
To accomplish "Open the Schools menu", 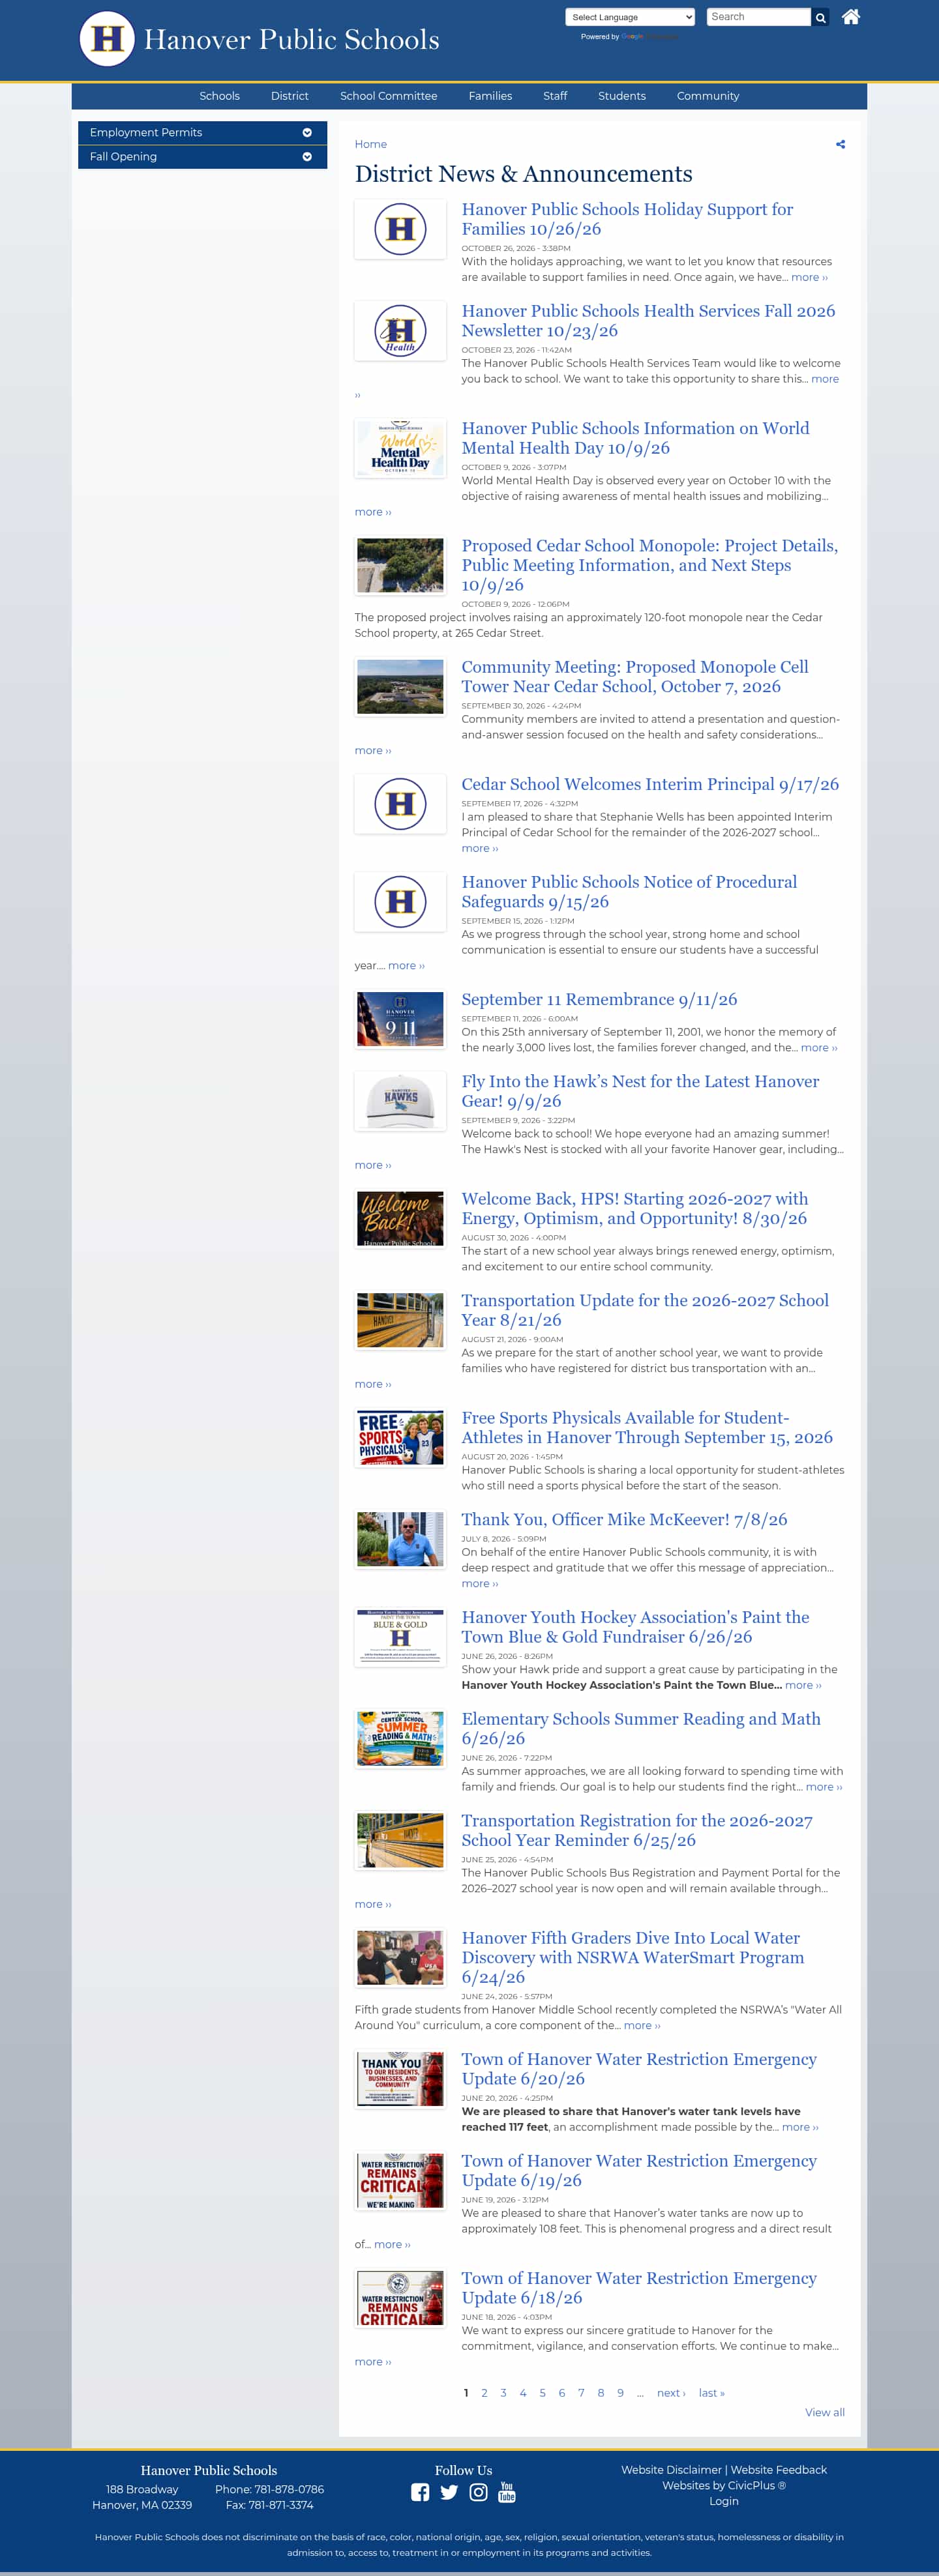I will point(219,96).
